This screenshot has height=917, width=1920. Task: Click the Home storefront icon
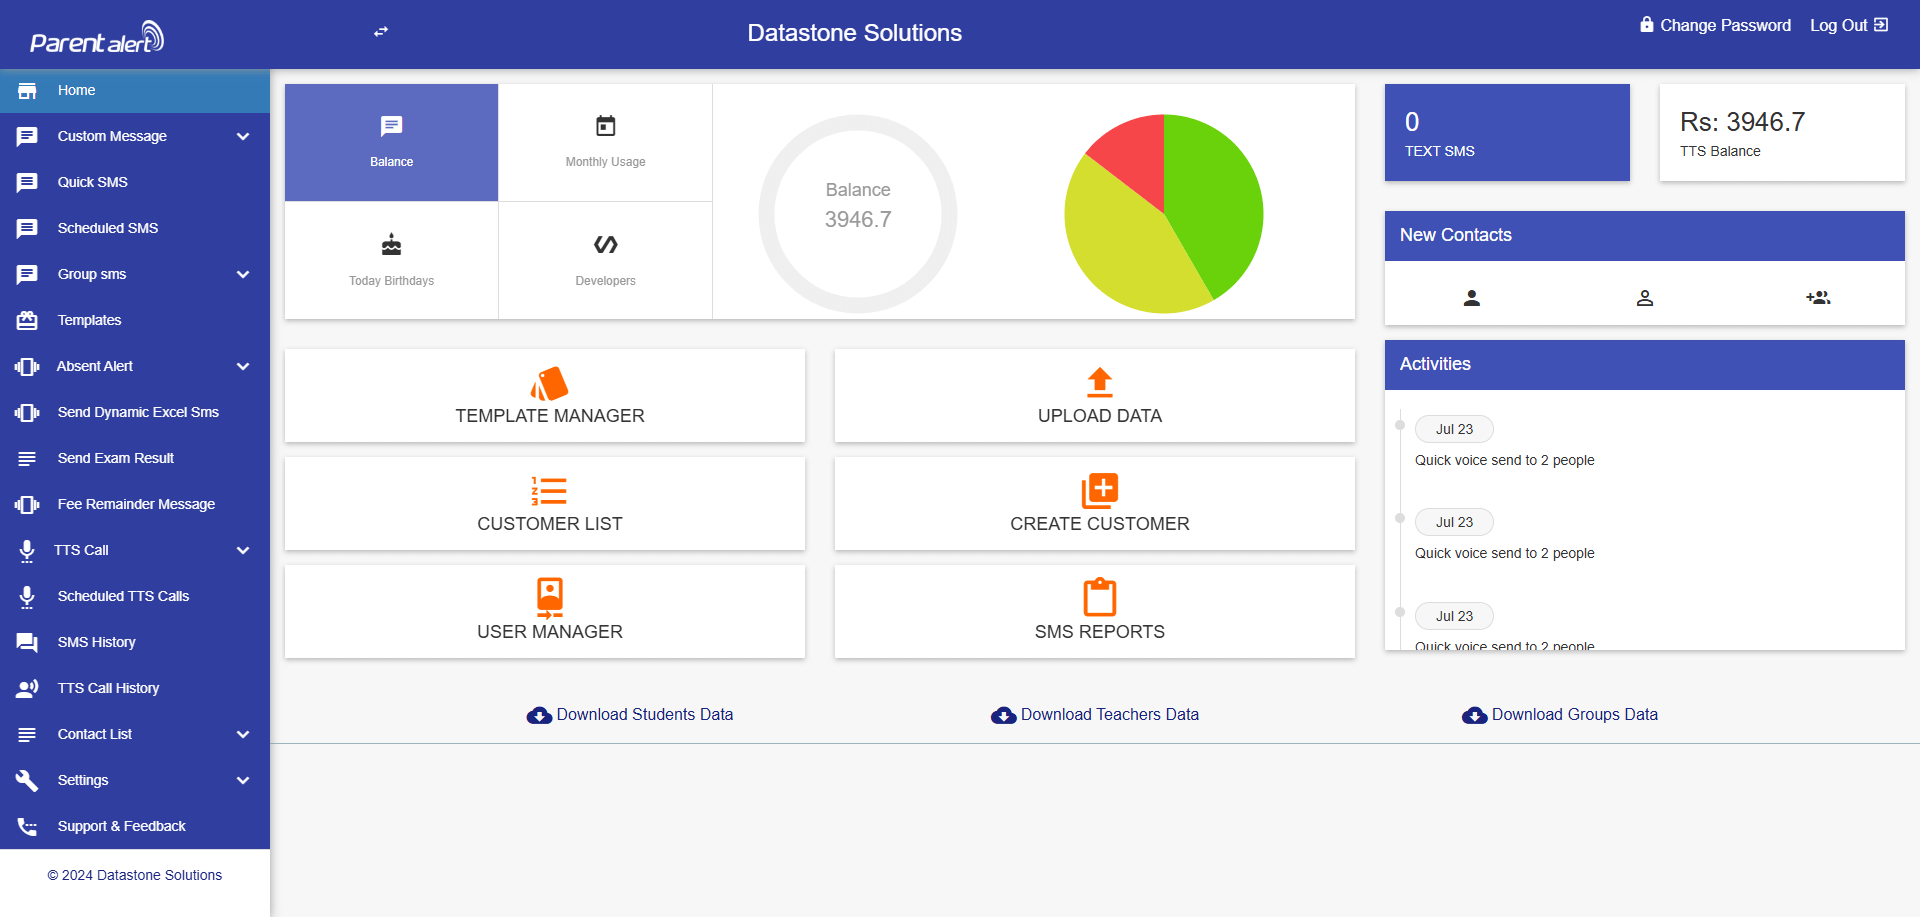[27, 91]
